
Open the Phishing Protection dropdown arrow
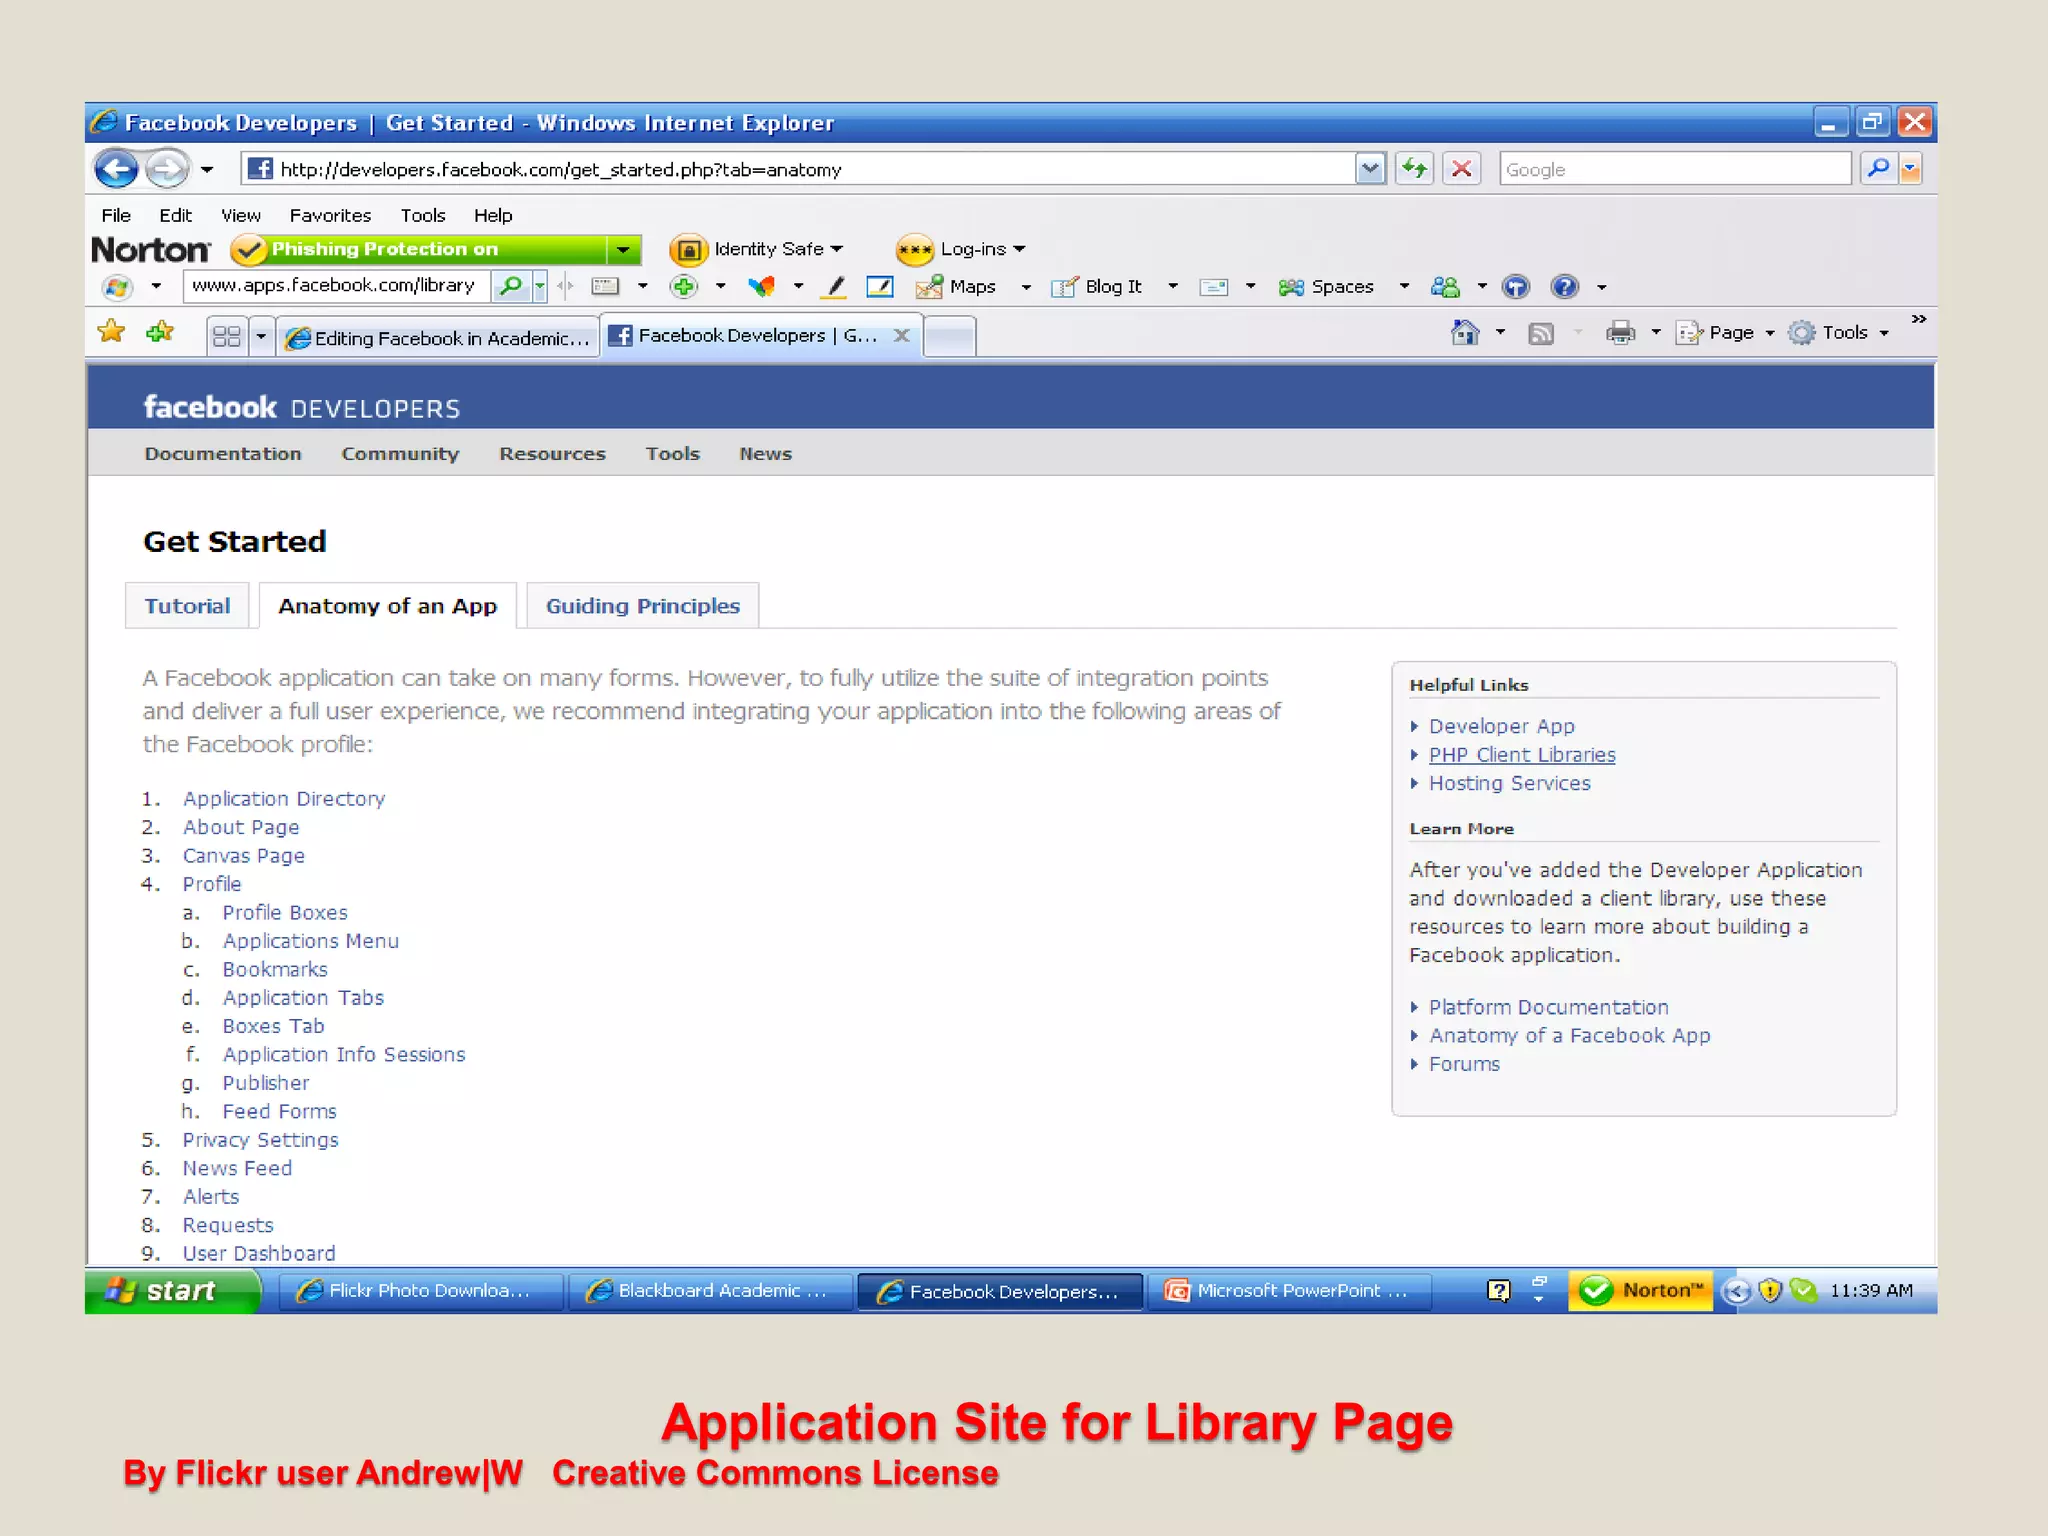[x=623, y=249]
